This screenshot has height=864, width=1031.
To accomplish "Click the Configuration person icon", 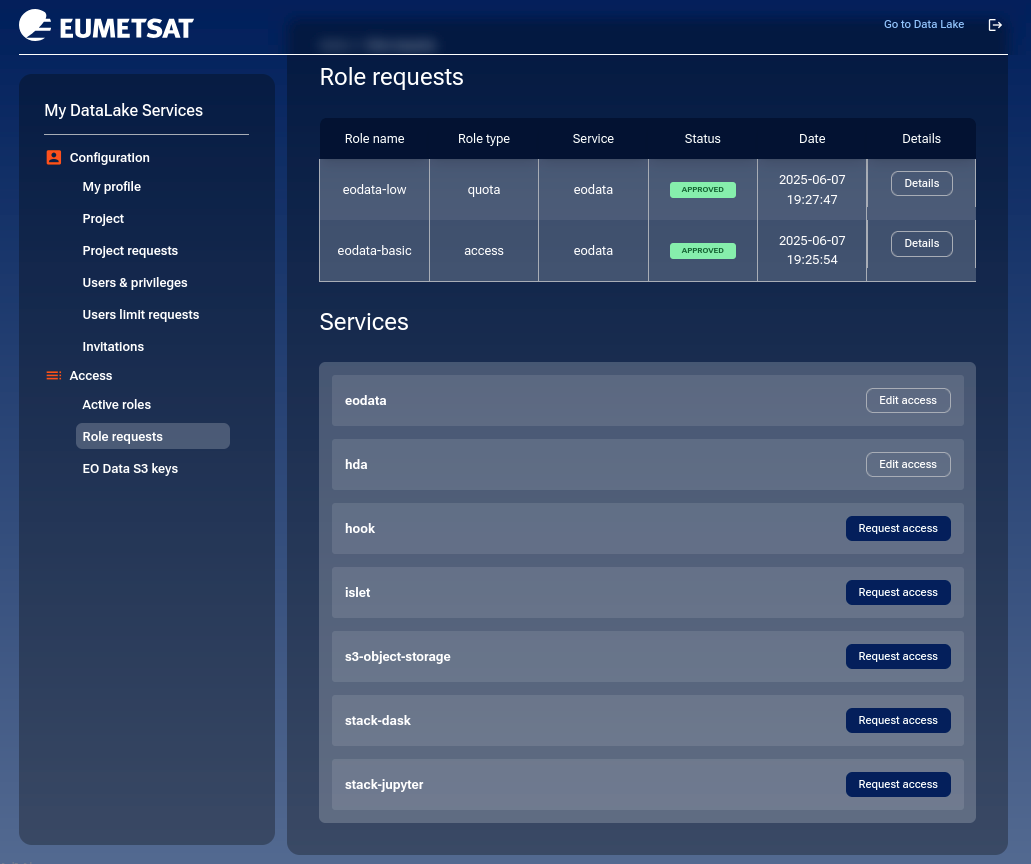I will pyautogui.click(x=54, y=158).
